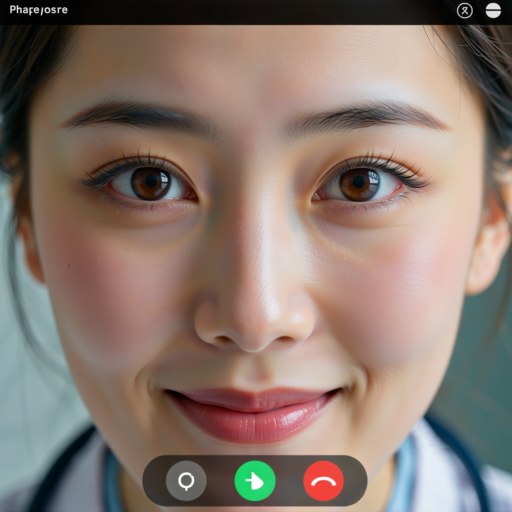This screenshot has height=512, width=512.
Task: Click the red end call button
Action: coord(323,481)
